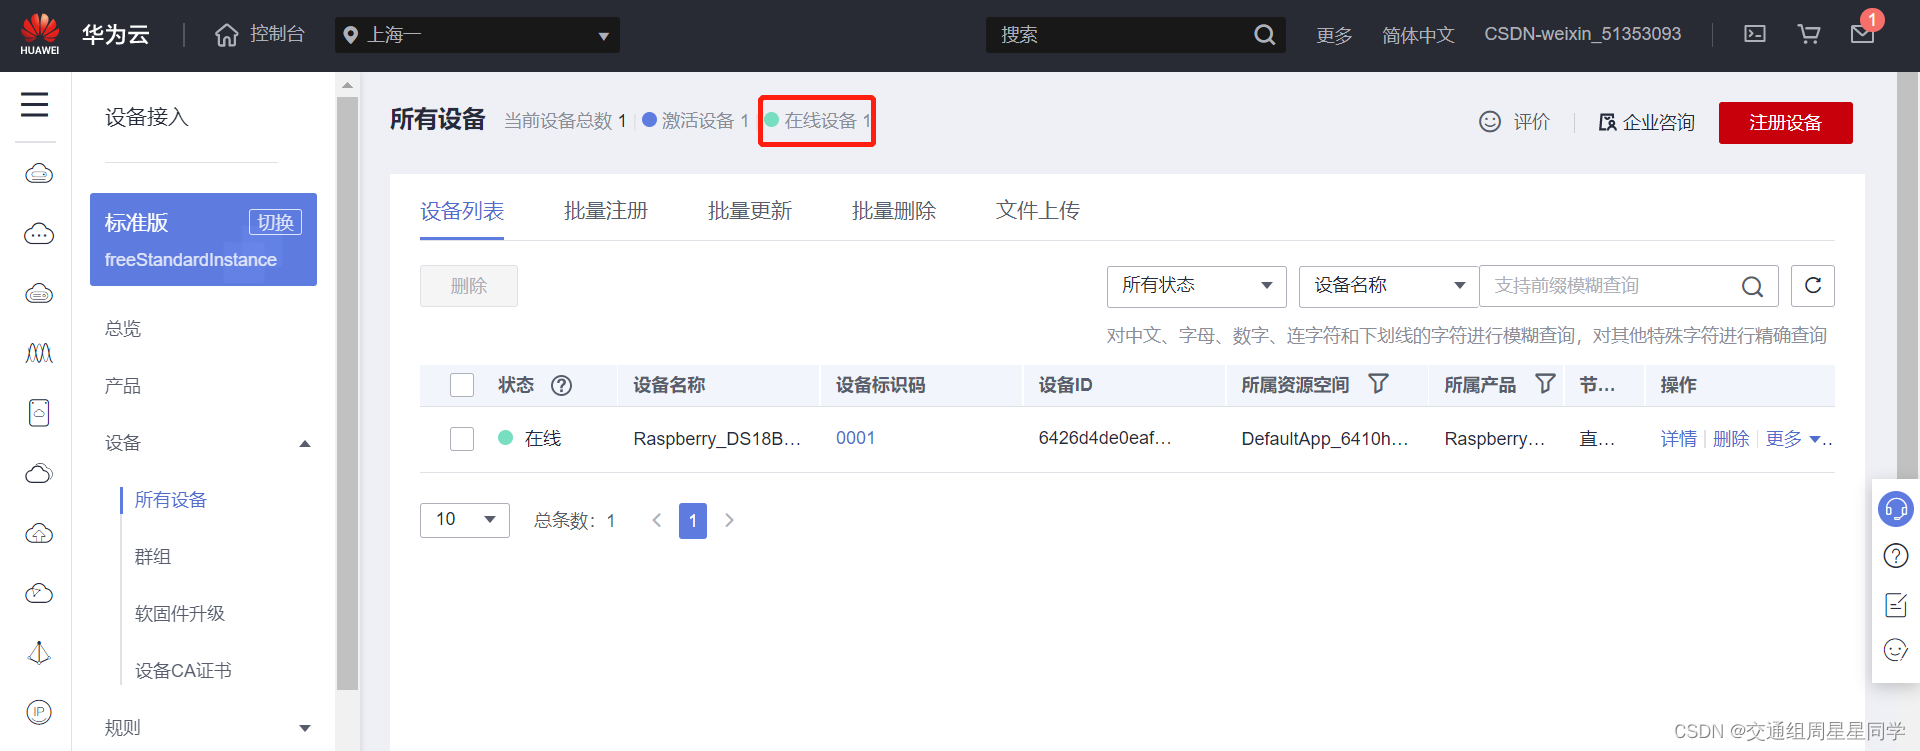Image resolution: width=1920 pixels, height=751 pixels.
Task: Select all devices header checkbox
Action: click(x=462, y=385)
